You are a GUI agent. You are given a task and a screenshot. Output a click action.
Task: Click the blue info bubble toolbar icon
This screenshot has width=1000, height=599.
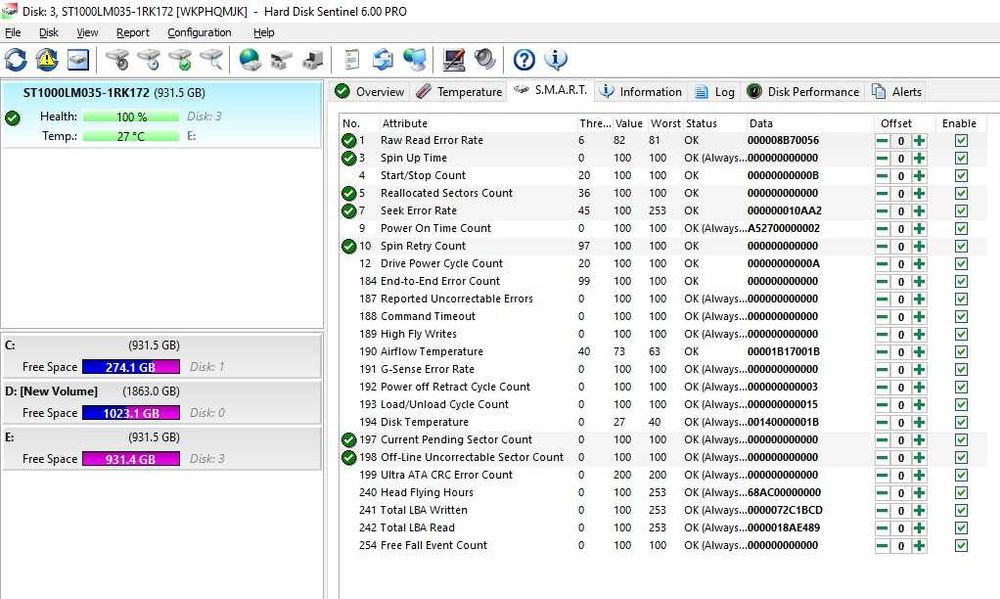(555, 60)
